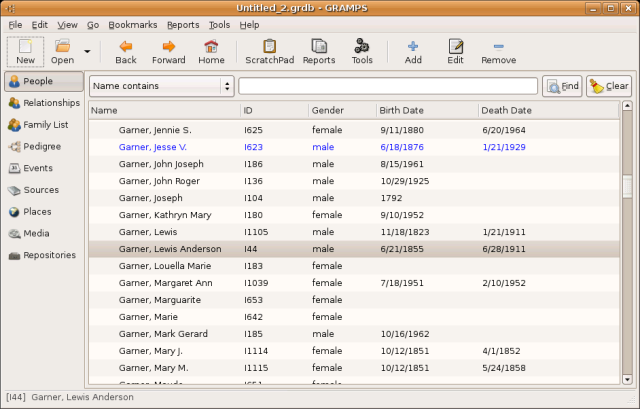Open the ScratchPad tool

(269, 51)
